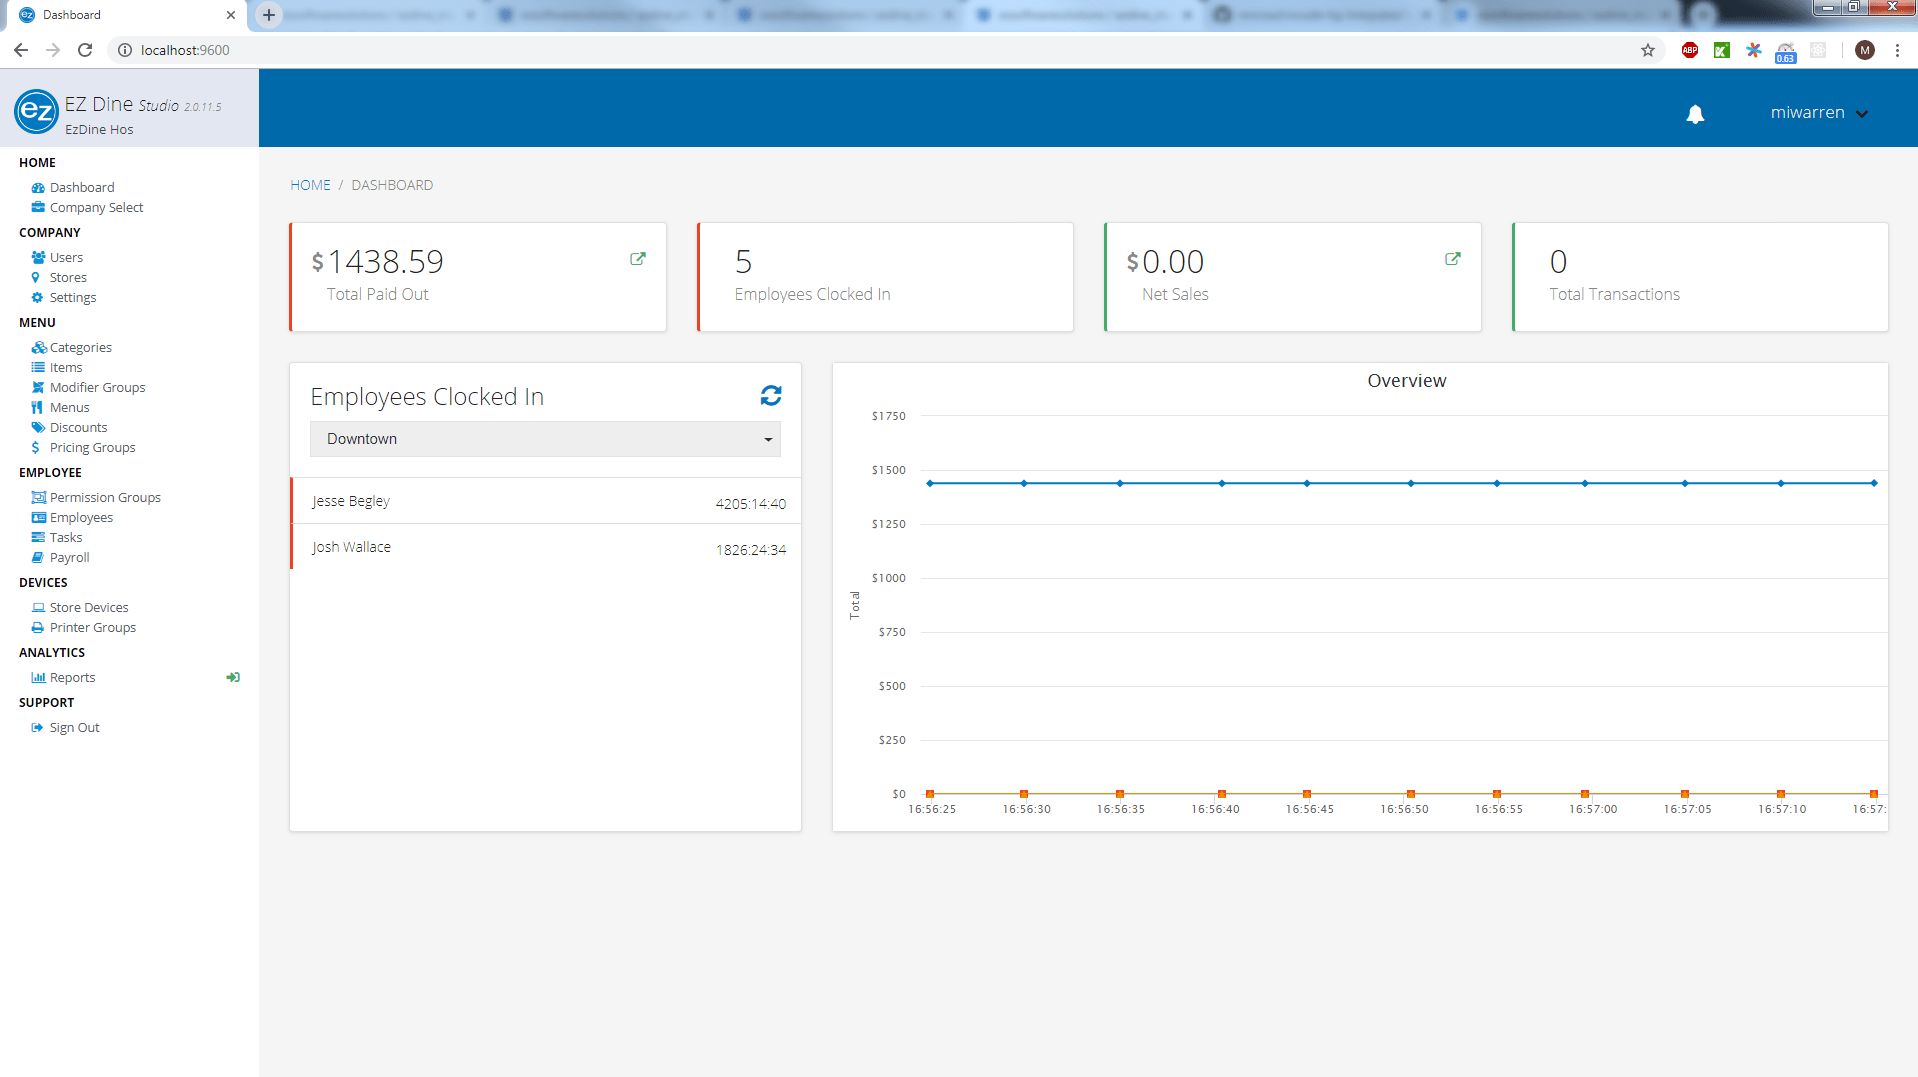Open the Categories menu section
This screenshot has width=1918, height=1077.
pos(79,347)
